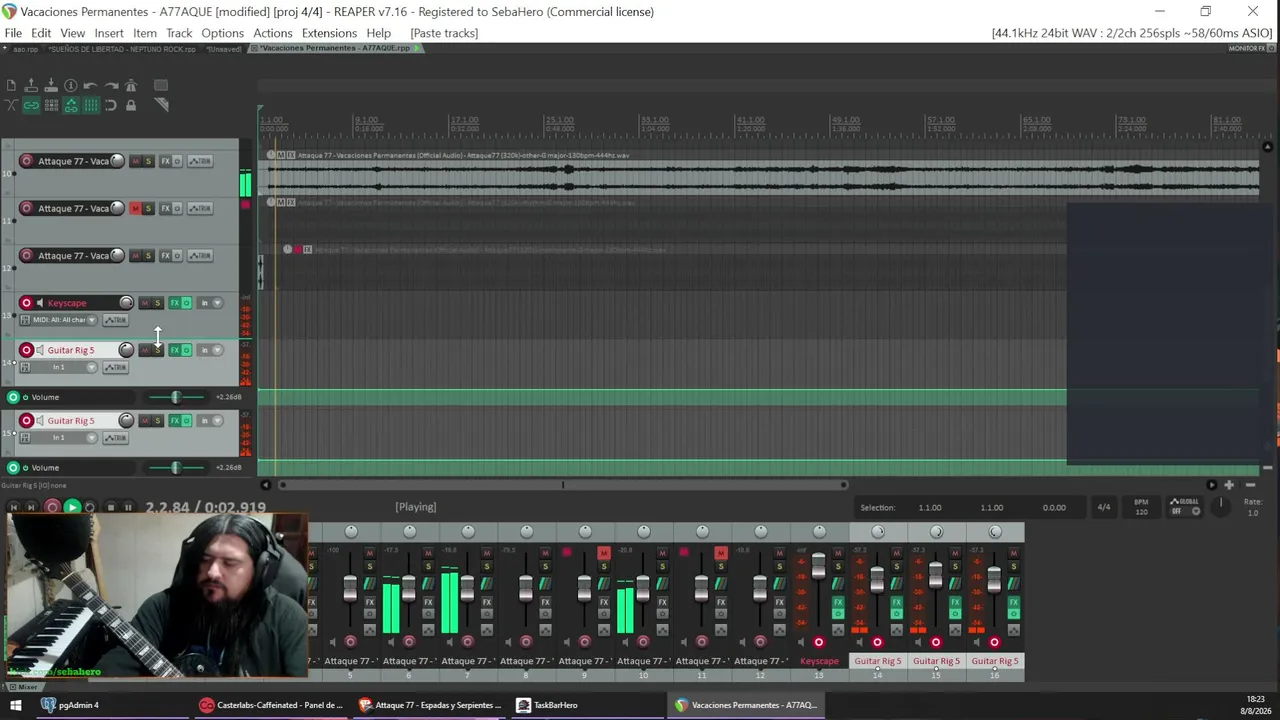The height and width of the screenshot is (720, 1280).
Task: Toggle ripple editing toolbar icon
Action: tap(51, 105)
